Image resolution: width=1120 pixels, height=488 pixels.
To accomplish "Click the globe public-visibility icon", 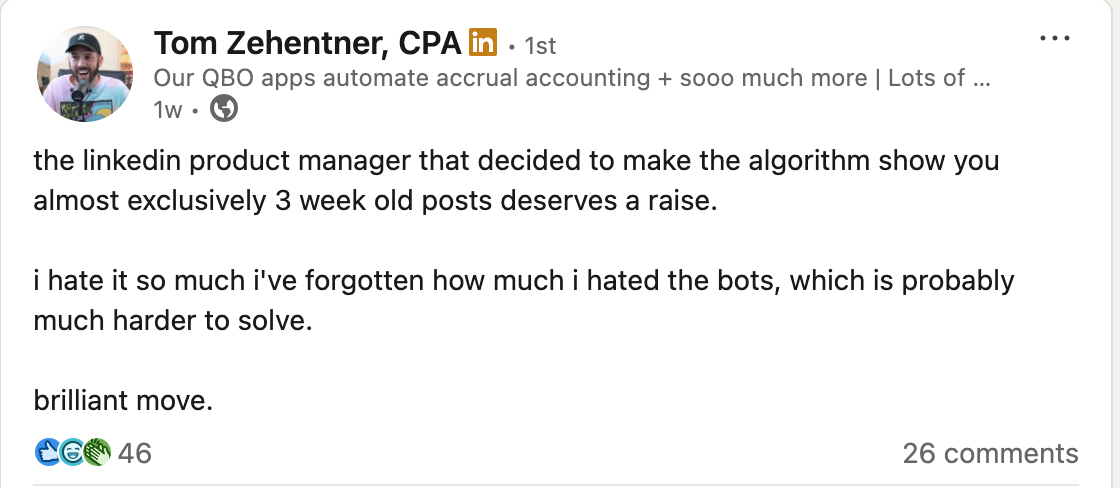I will click(224, 110).
